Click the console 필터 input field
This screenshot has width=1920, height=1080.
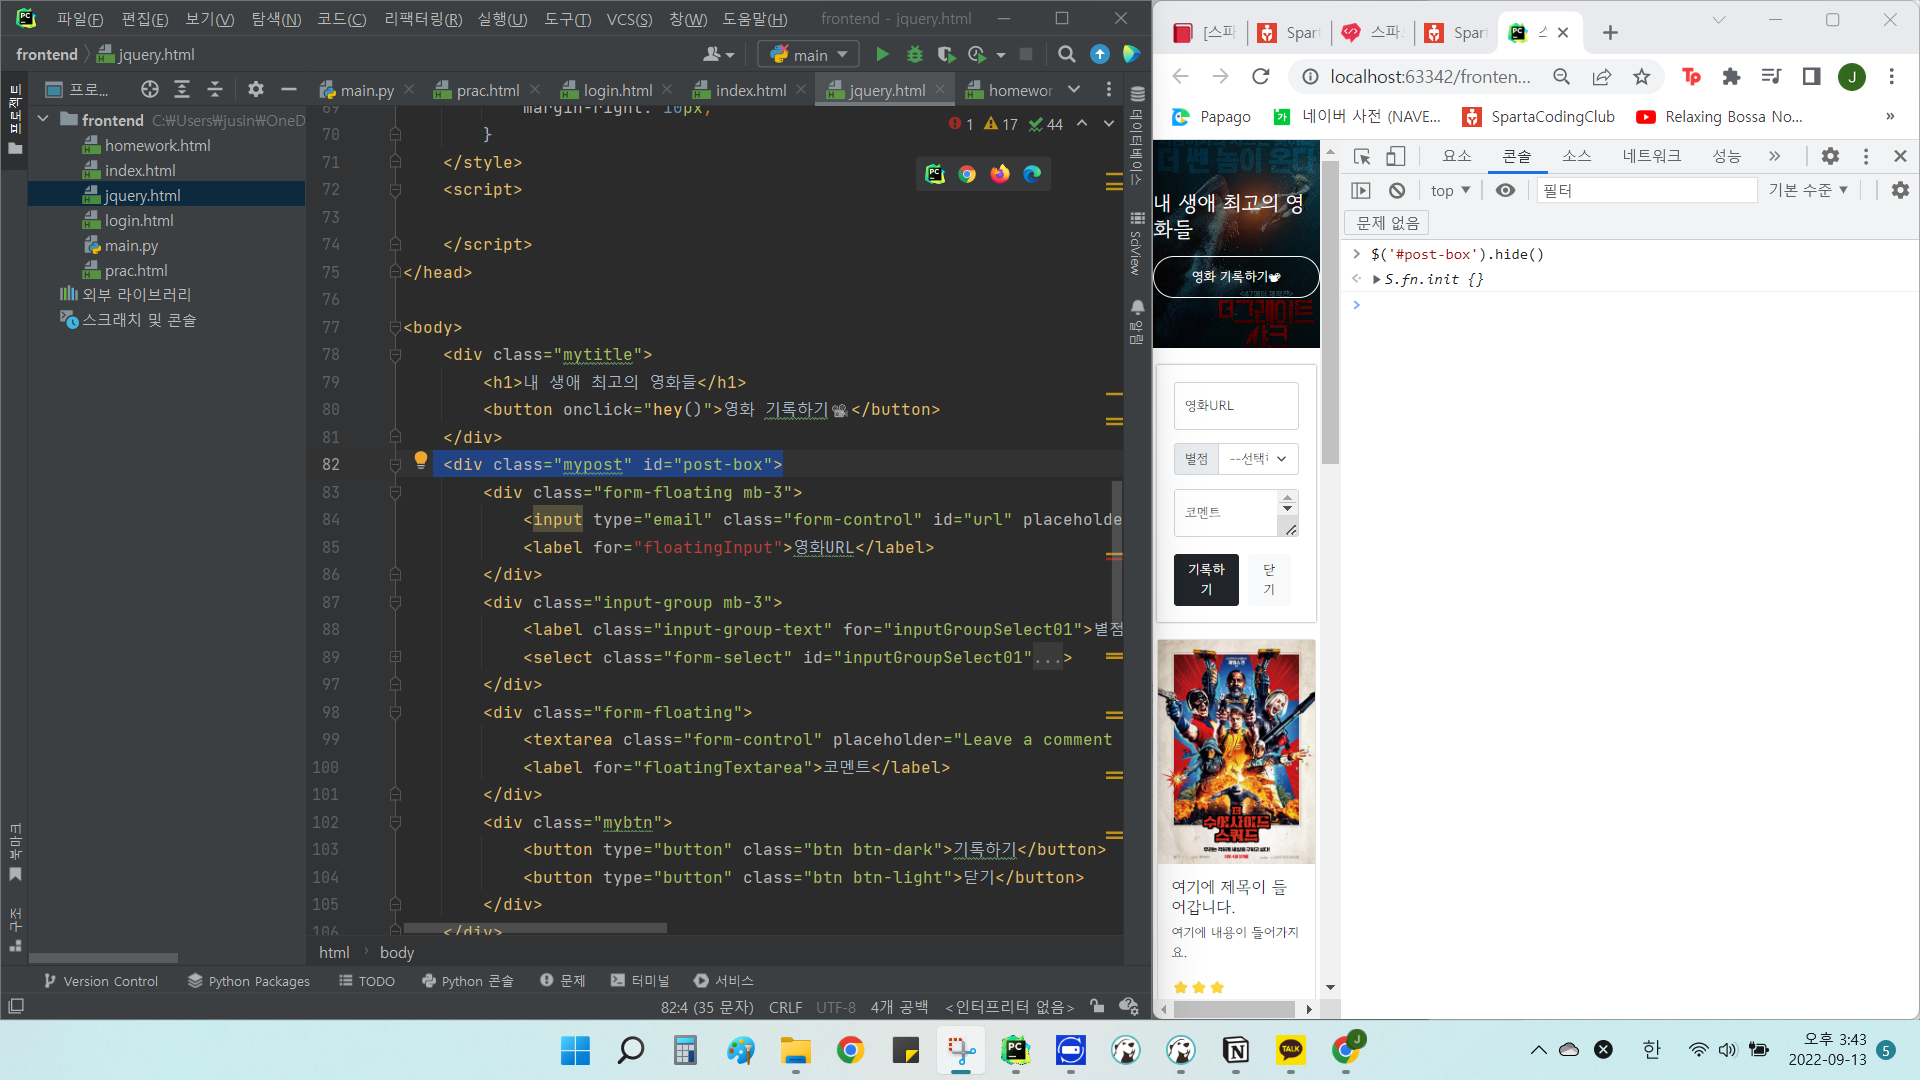click(1647, 190)
